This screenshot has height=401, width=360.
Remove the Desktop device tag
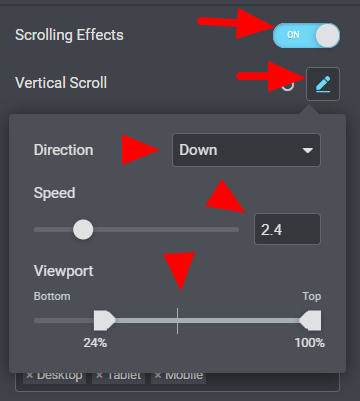click(30, 376)
